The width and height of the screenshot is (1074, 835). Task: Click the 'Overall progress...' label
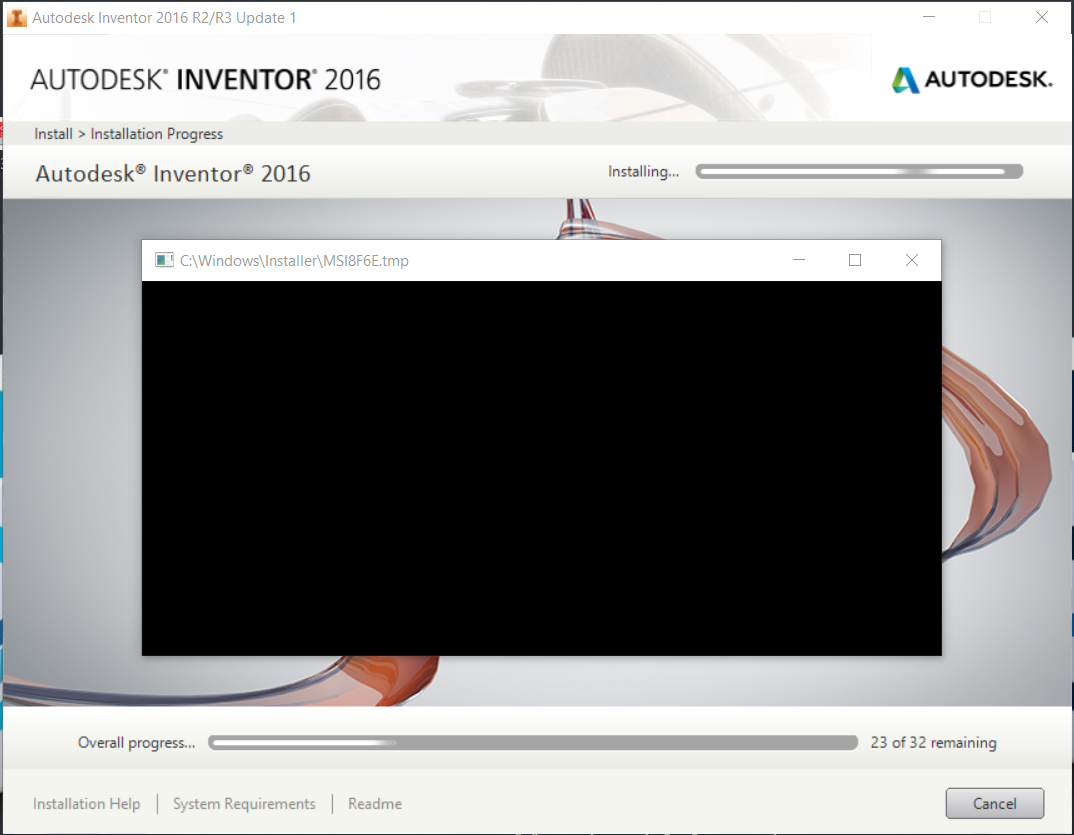(x=136, y=743)
